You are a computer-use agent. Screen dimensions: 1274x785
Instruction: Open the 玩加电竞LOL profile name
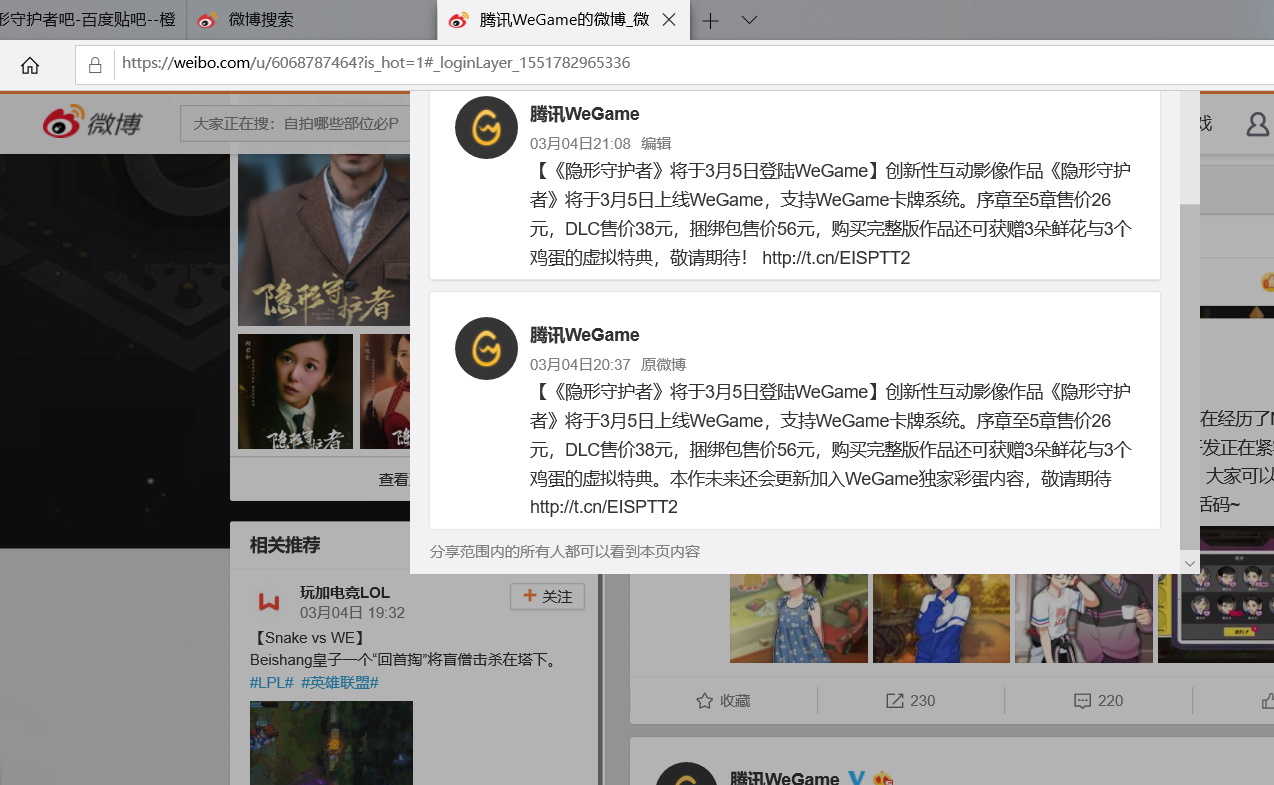[x=345, y=593]
